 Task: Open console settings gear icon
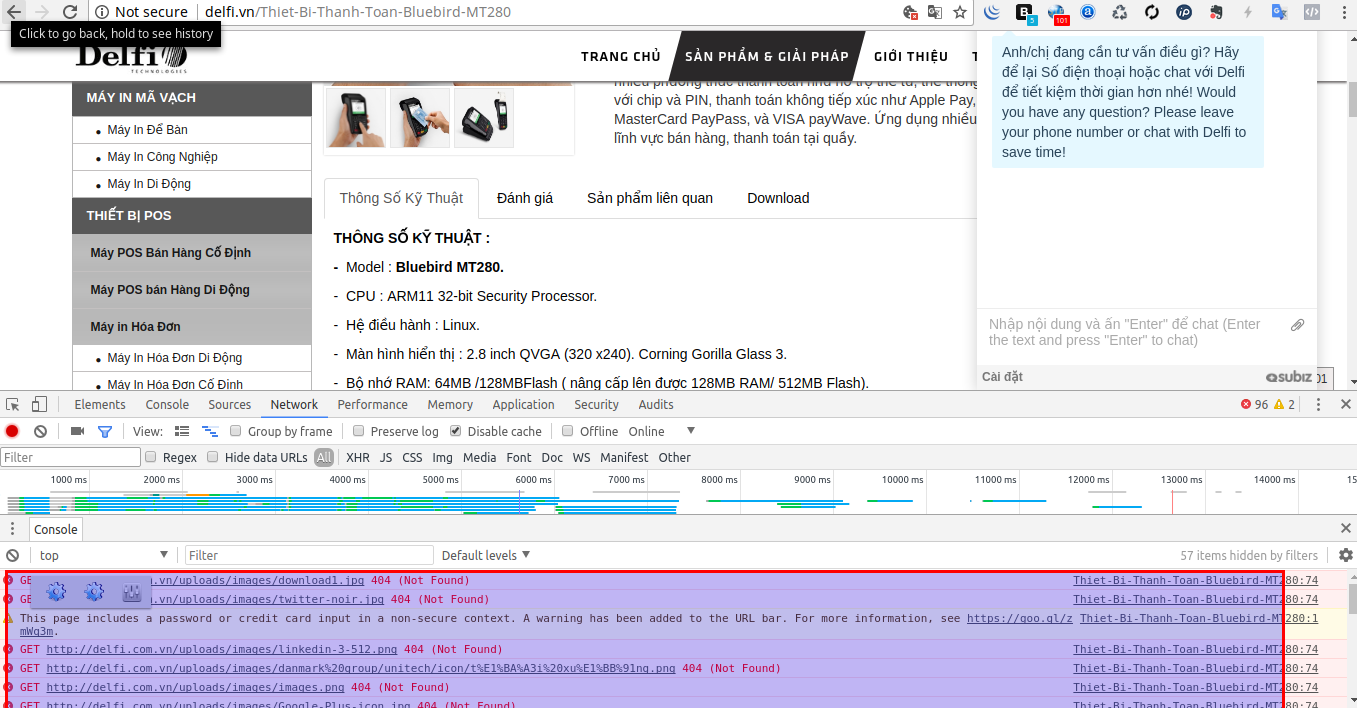tap(1346, 555)
